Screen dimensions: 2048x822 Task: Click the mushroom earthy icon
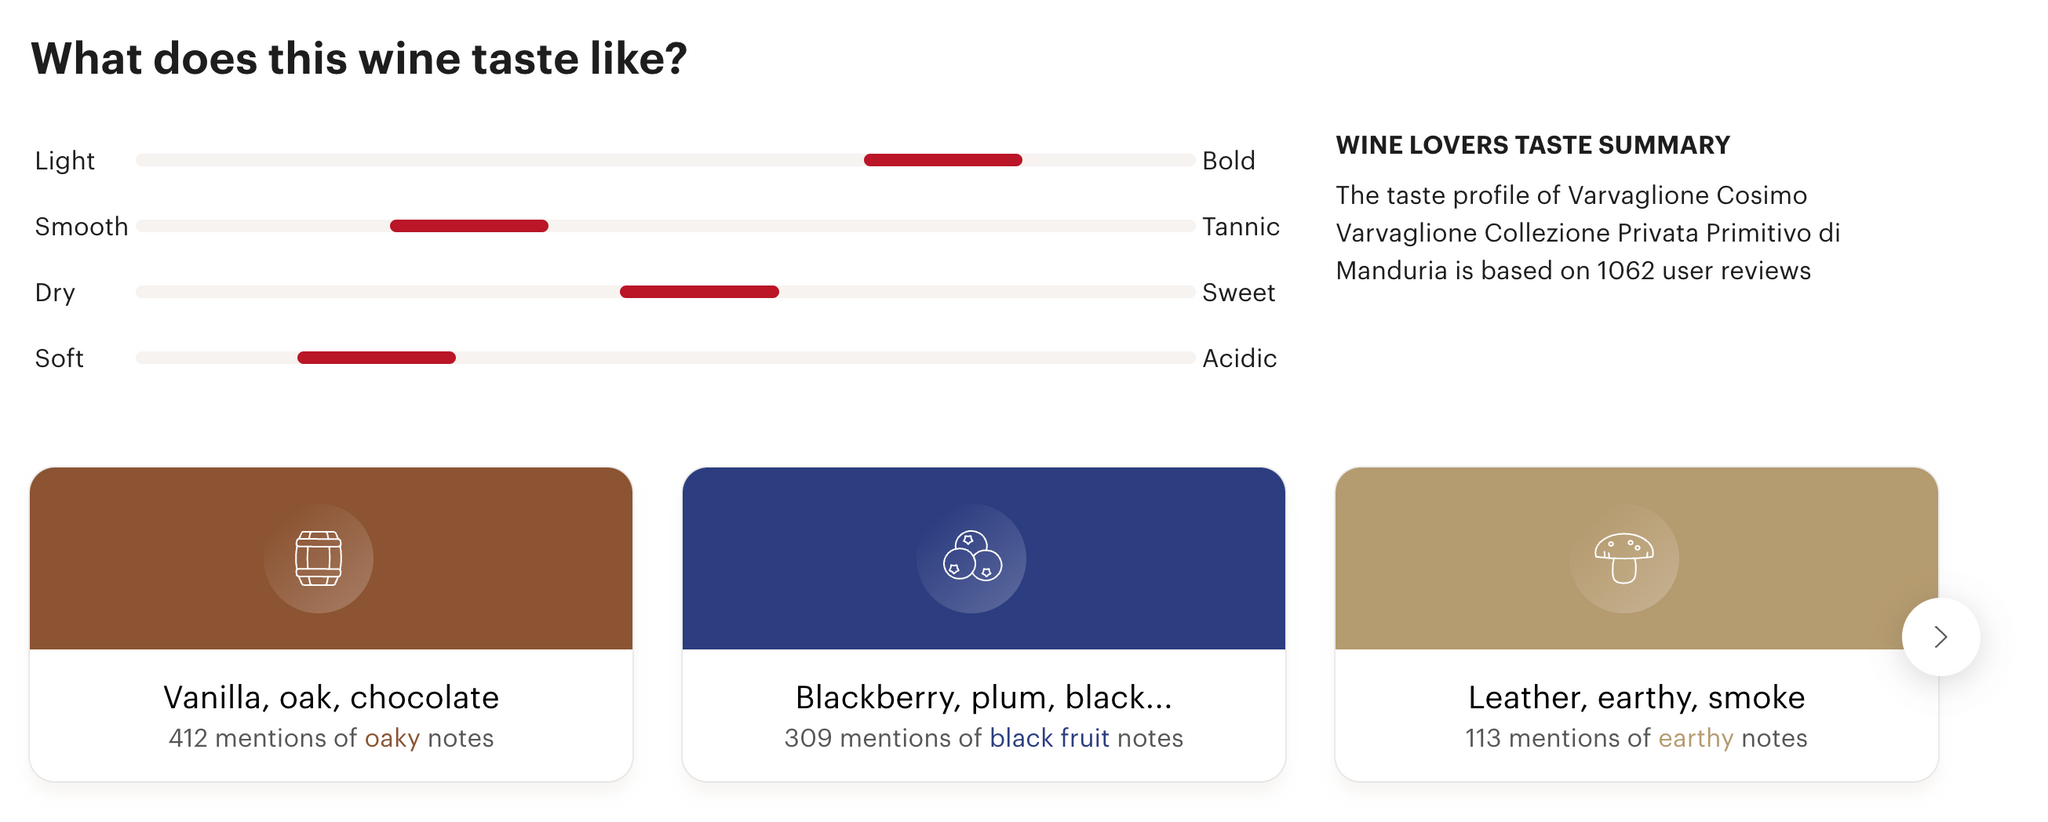coord(1624,558)
